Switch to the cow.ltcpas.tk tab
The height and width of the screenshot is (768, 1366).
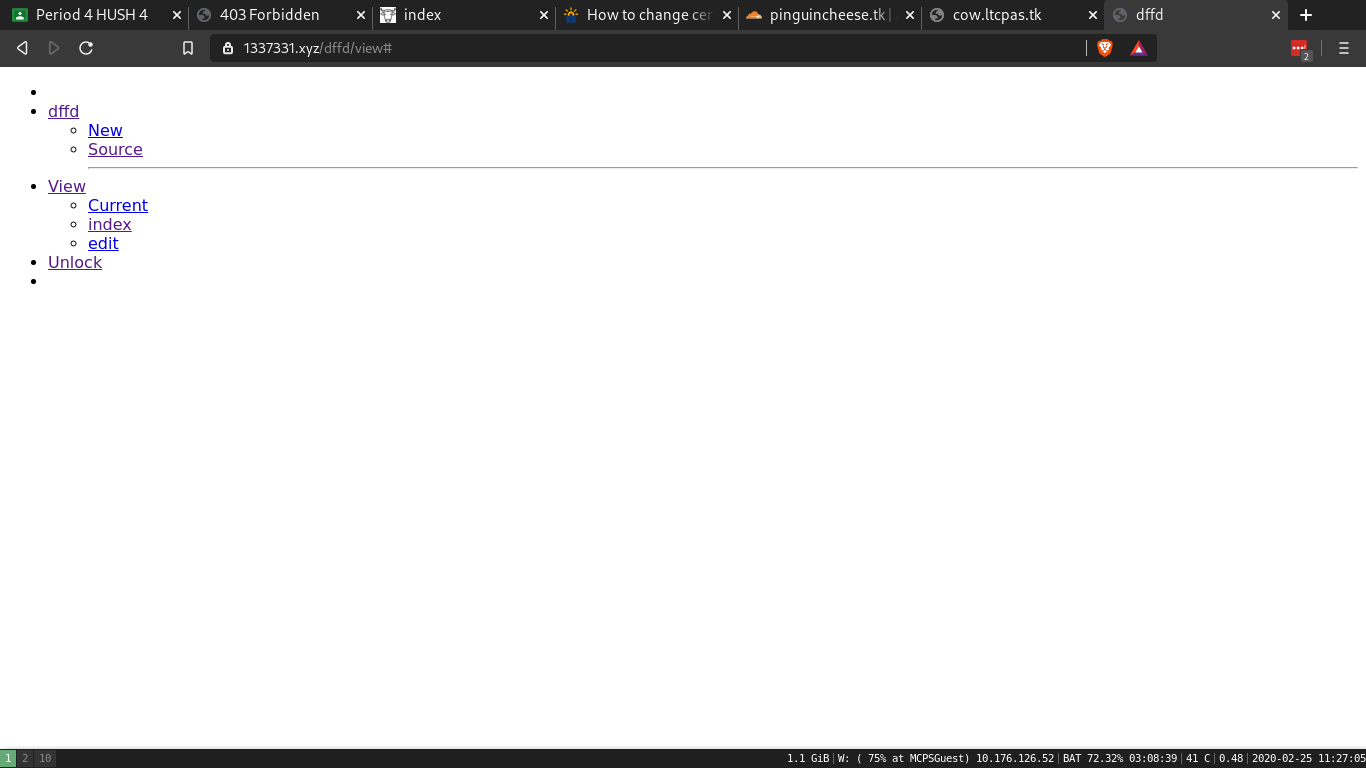997,15
